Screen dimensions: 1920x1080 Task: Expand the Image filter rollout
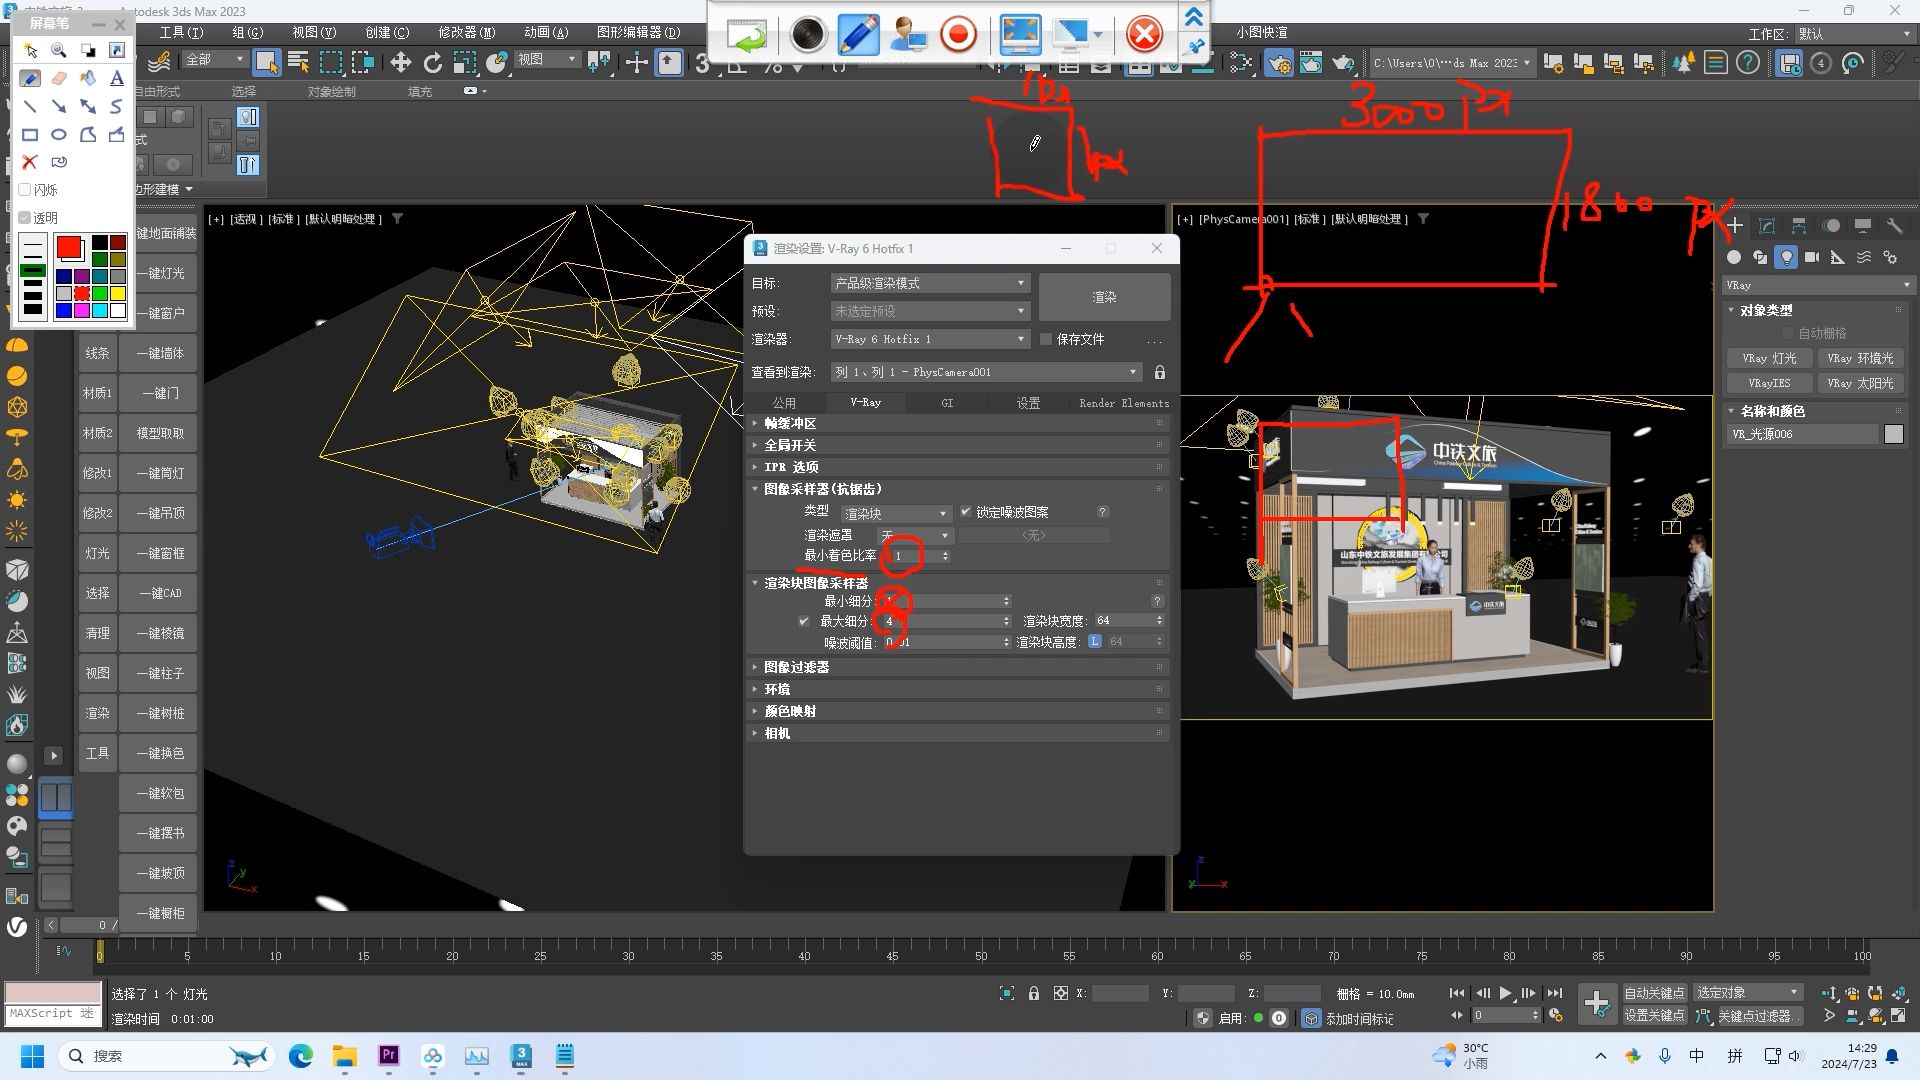pyautogui.click(x=796, y=667)
